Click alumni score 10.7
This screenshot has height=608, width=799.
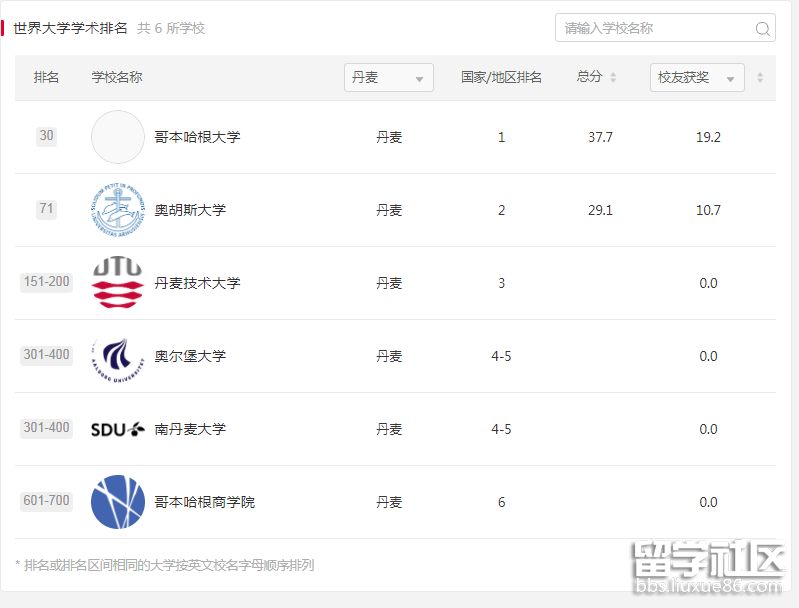(x=708, y=210)
